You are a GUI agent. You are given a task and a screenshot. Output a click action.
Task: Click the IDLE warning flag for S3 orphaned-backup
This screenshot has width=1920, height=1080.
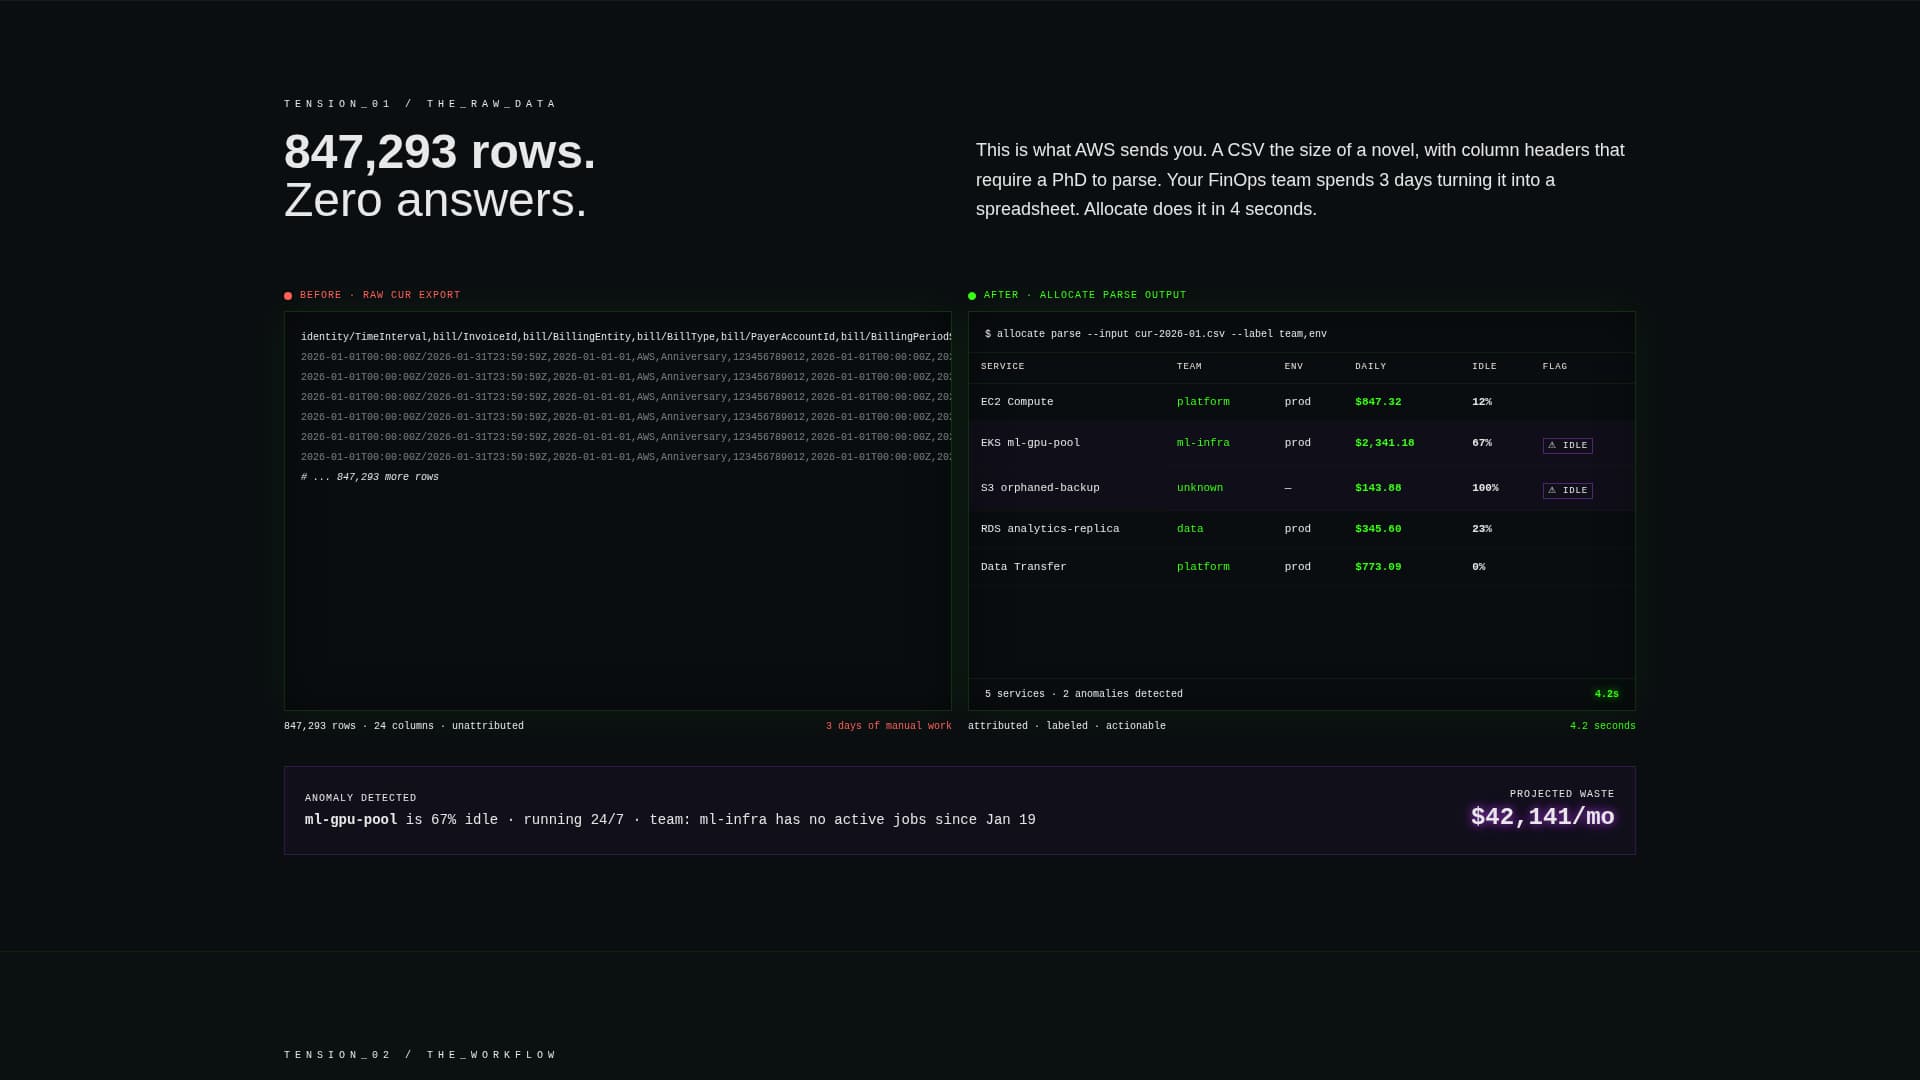(1567, 491)
